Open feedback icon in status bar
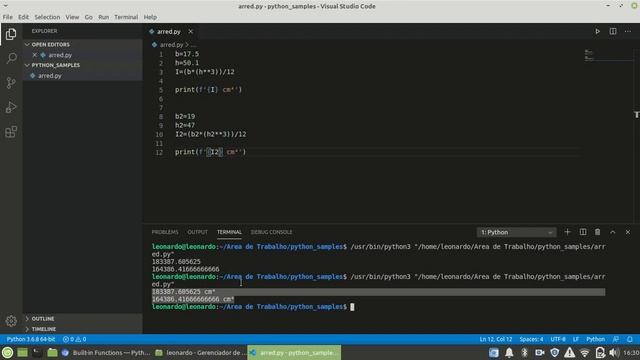Screen dimensions: 640x360 (616, 339)
